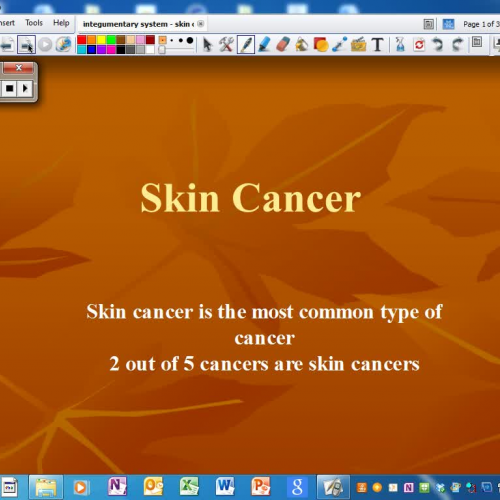Pick the black color swatch

[x=121, y=49]
